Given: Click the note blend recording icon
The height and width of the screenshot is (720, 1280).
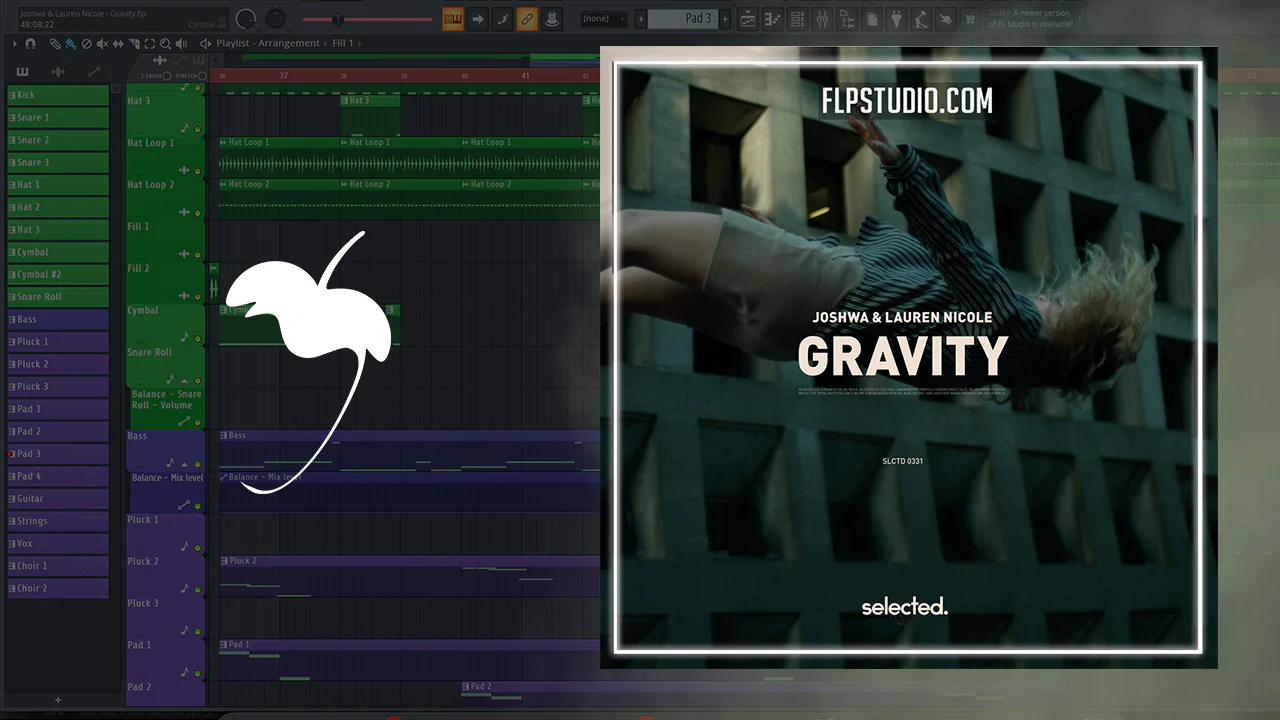Looking at the screenshot, I should pos(502,19).
